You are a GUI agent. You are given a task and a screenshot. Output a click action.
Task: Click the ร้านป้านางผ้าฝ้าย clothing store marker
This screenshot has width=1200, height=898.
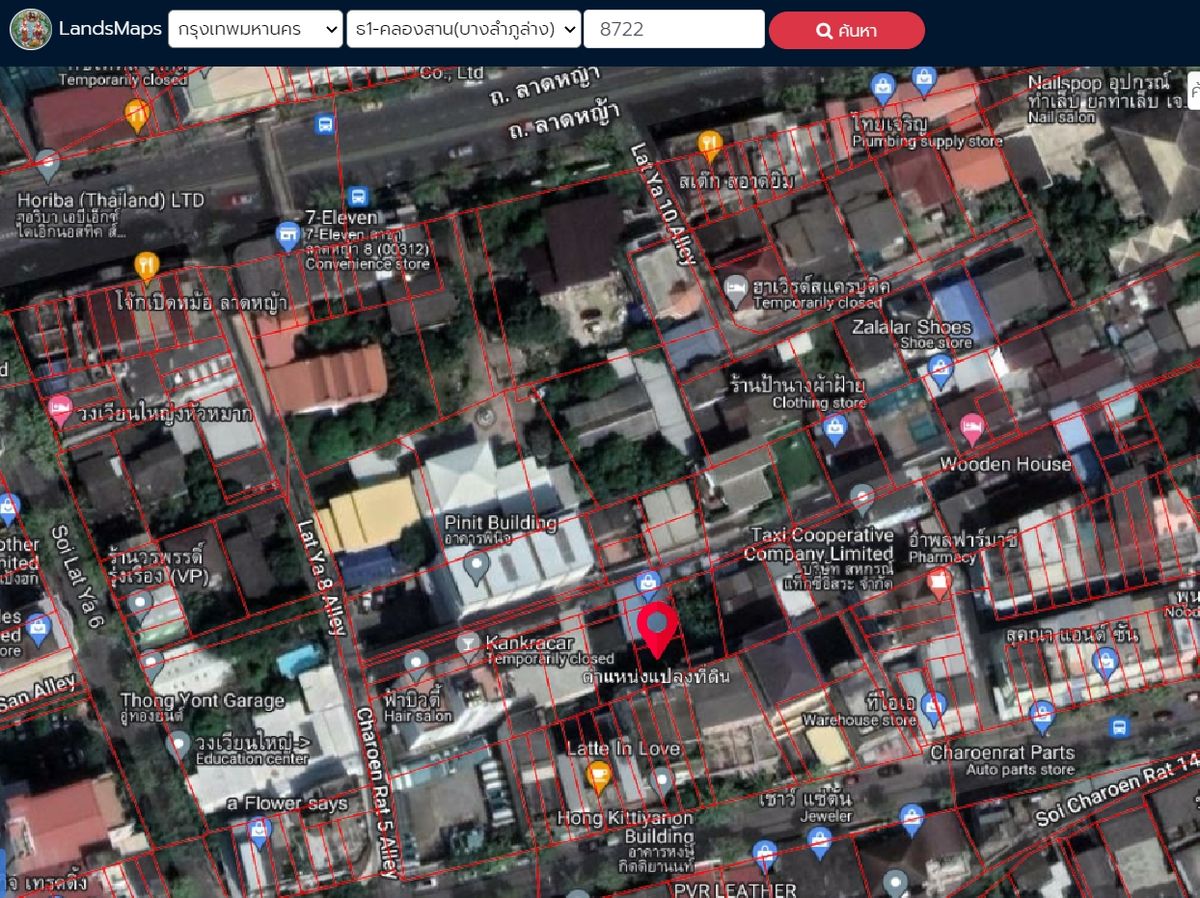(x=835, y=430)
